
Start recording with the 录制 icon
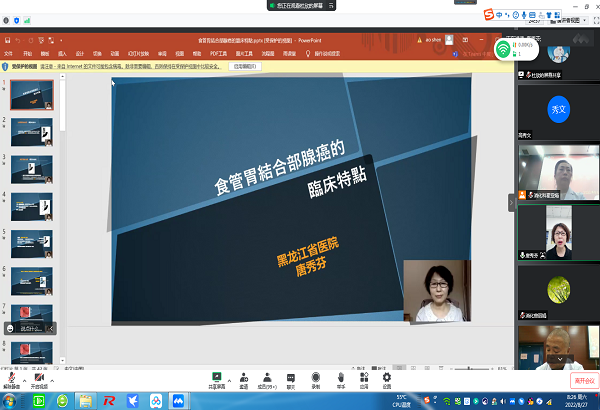(x=315, y=377)
